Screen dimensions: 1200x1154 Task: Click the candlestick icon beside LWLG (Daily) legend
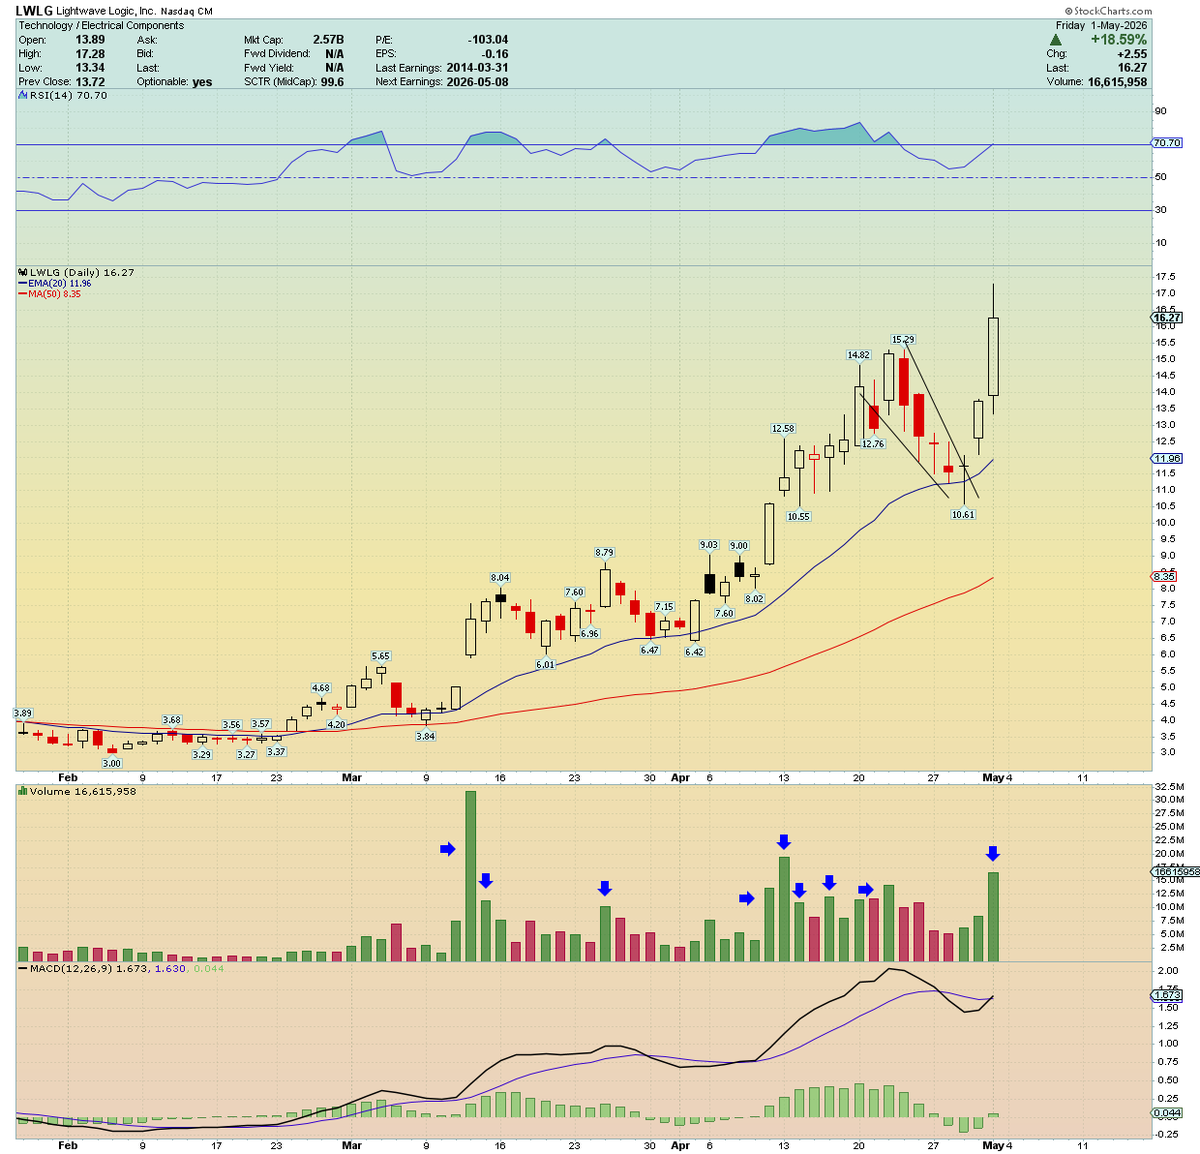tap(23, 272)
